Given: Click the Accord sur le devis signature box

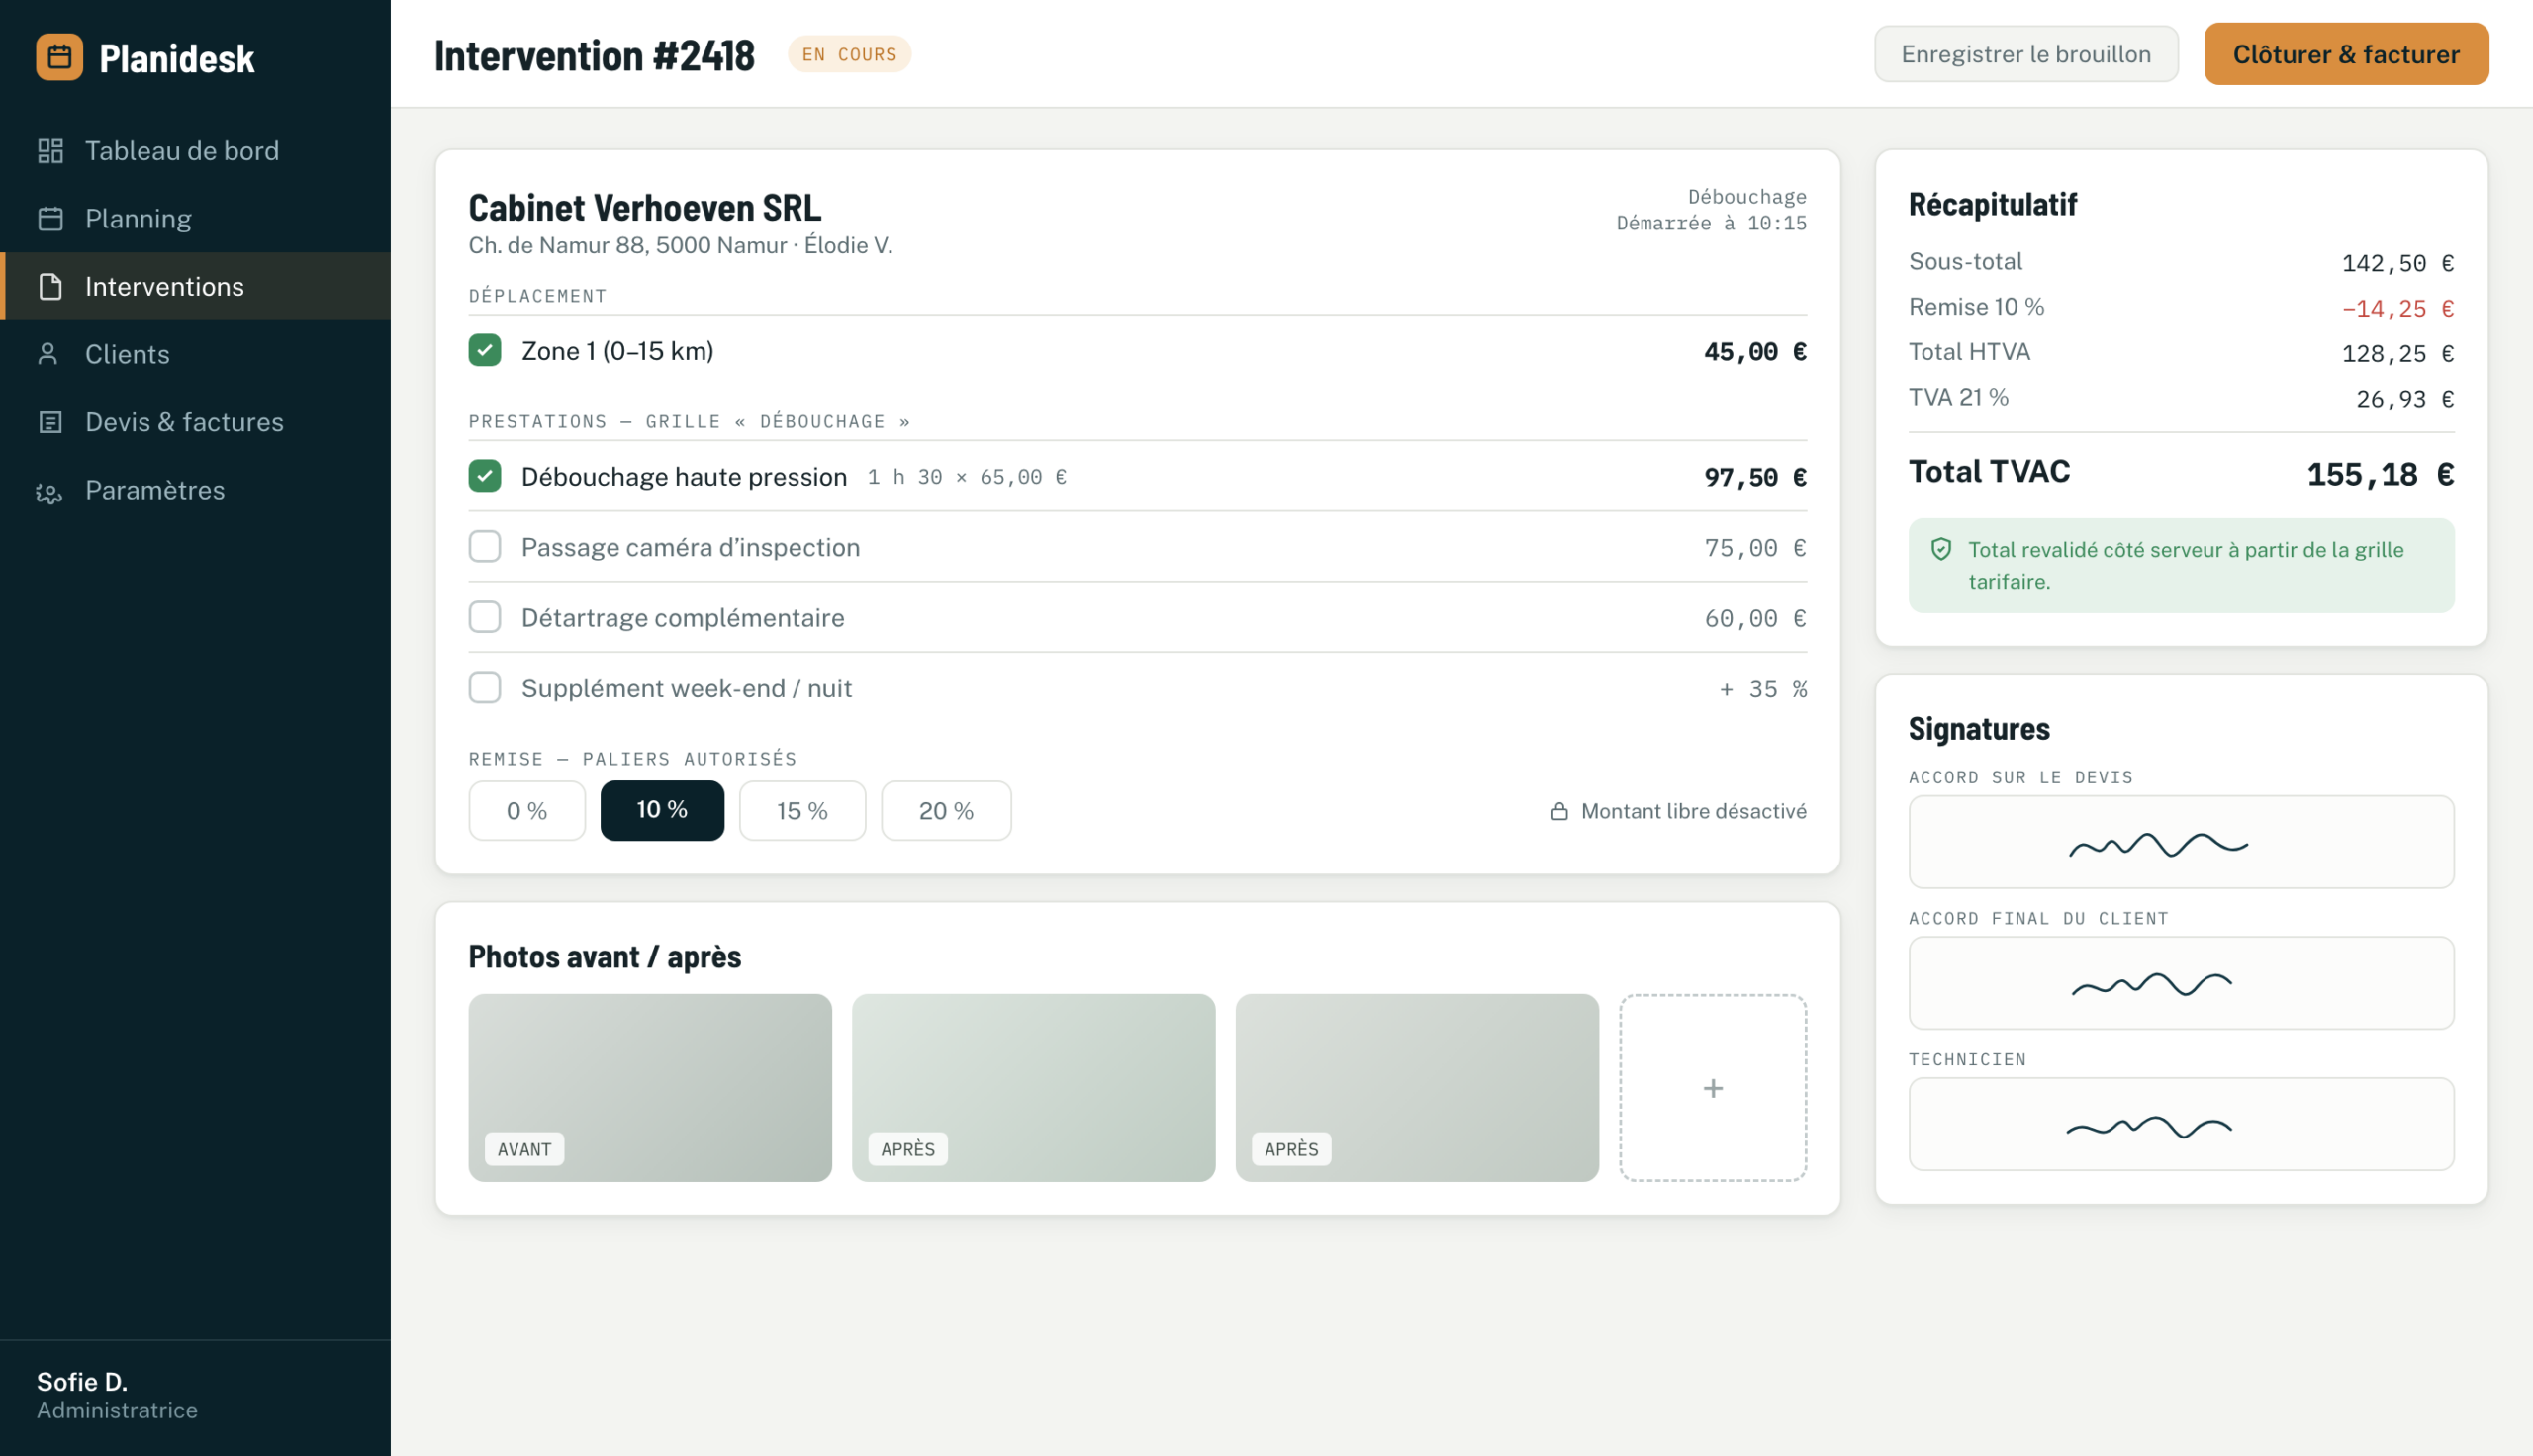Looking at the screenshot, I should point(2181,842).
